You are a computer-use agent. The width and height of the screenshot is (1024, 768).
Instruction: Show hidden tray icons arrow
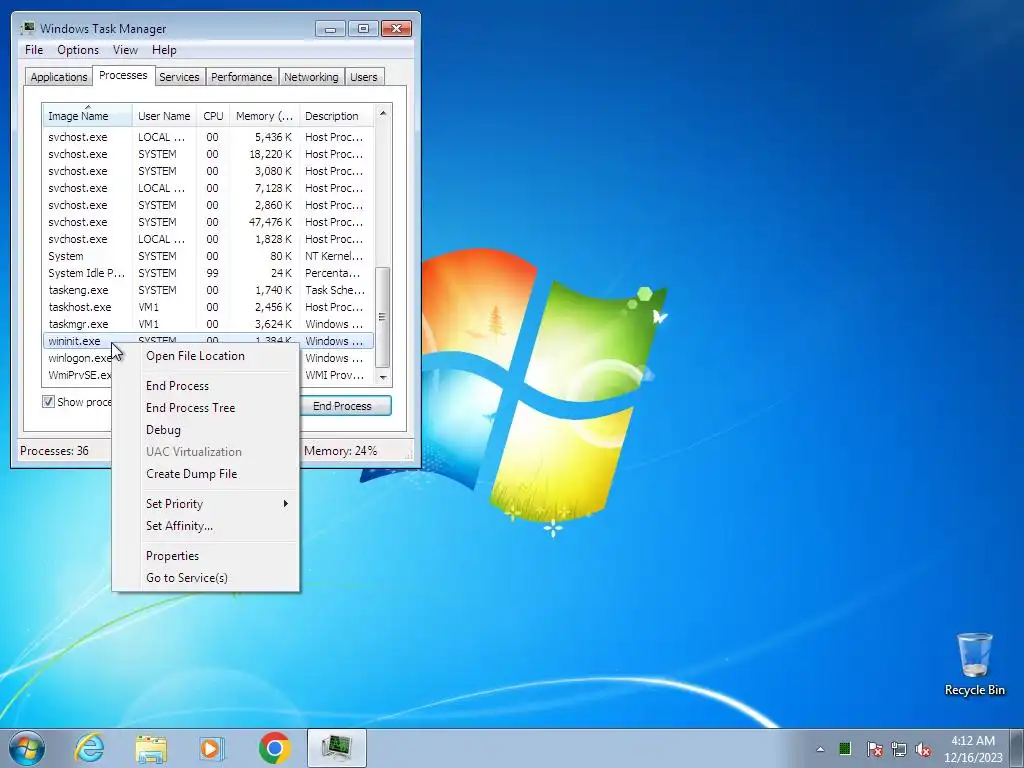820,749
